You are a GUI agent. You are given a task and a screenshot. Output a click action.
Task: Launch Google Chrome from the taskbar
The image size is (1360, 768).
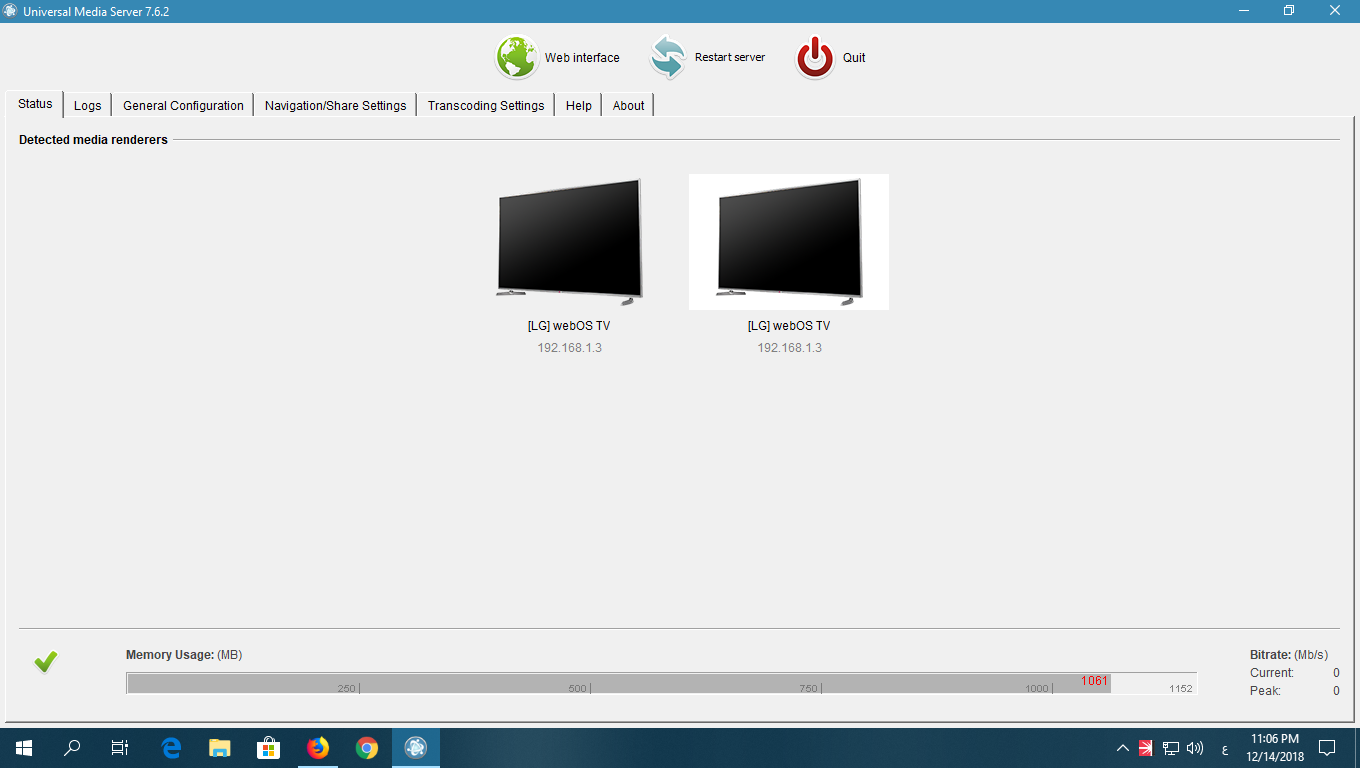367,748
